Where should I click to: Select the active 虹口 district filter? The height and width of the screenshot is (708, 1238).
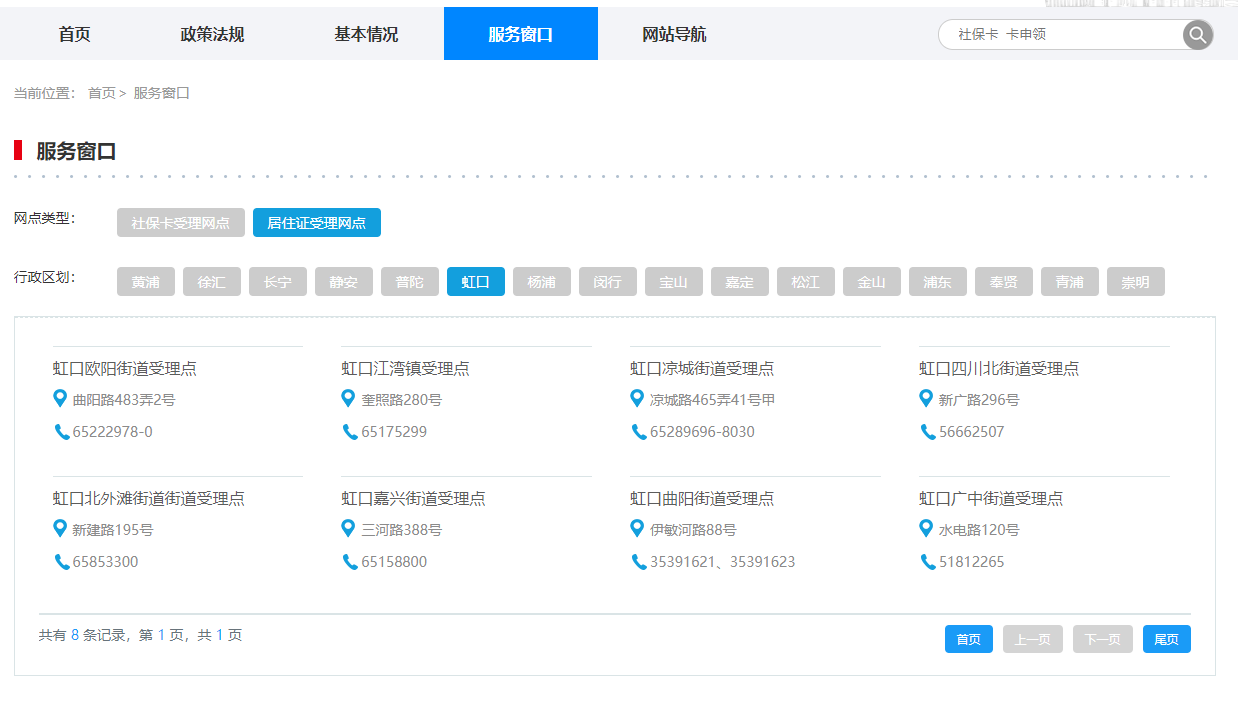[476, 282]
